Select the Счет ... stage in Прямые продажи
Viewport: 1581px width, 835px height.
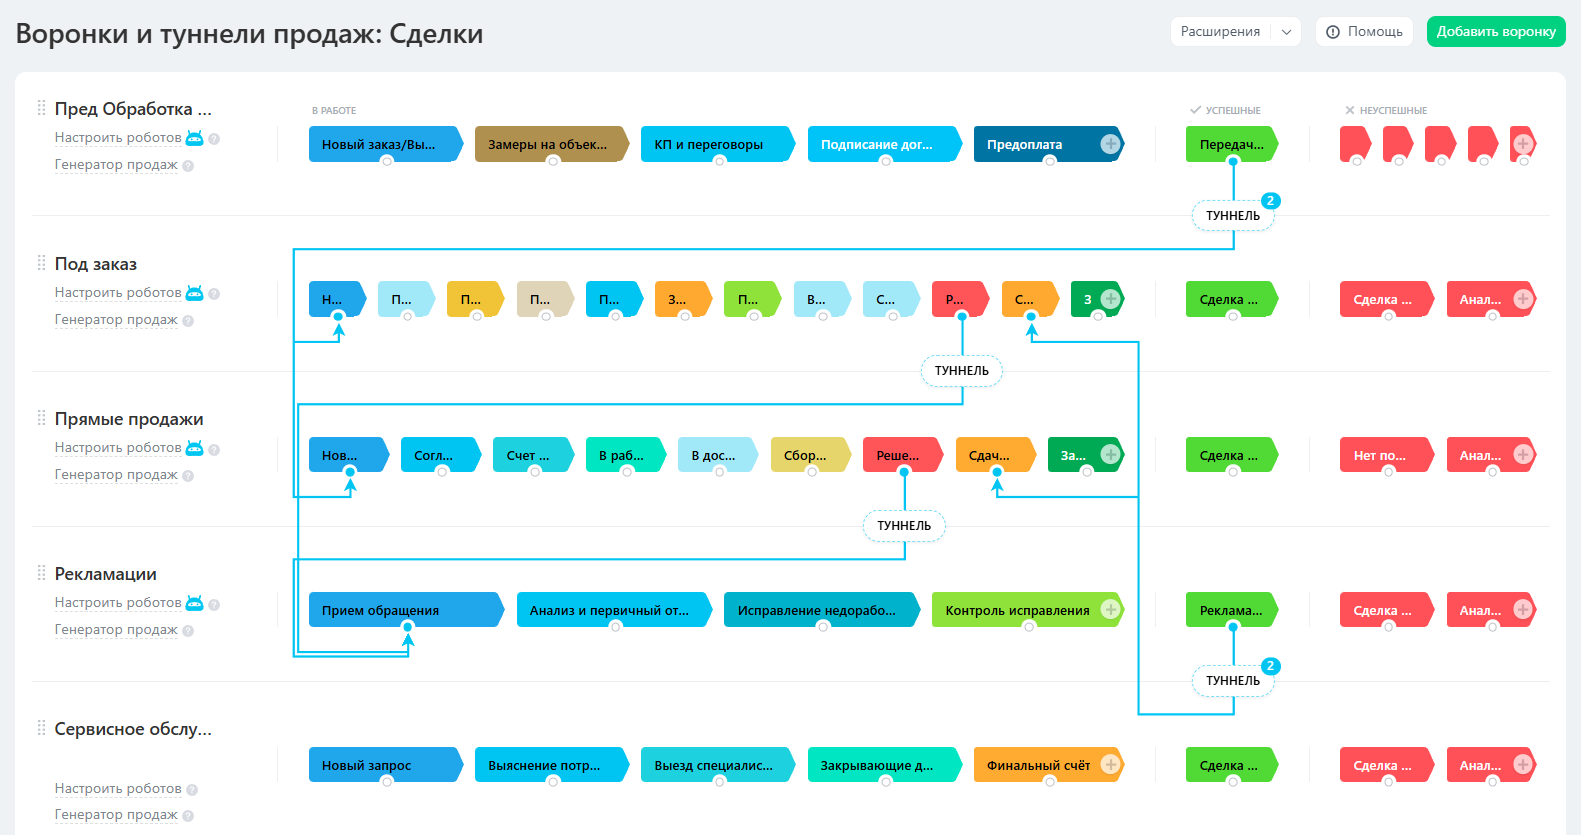click(x=533, y=455)
